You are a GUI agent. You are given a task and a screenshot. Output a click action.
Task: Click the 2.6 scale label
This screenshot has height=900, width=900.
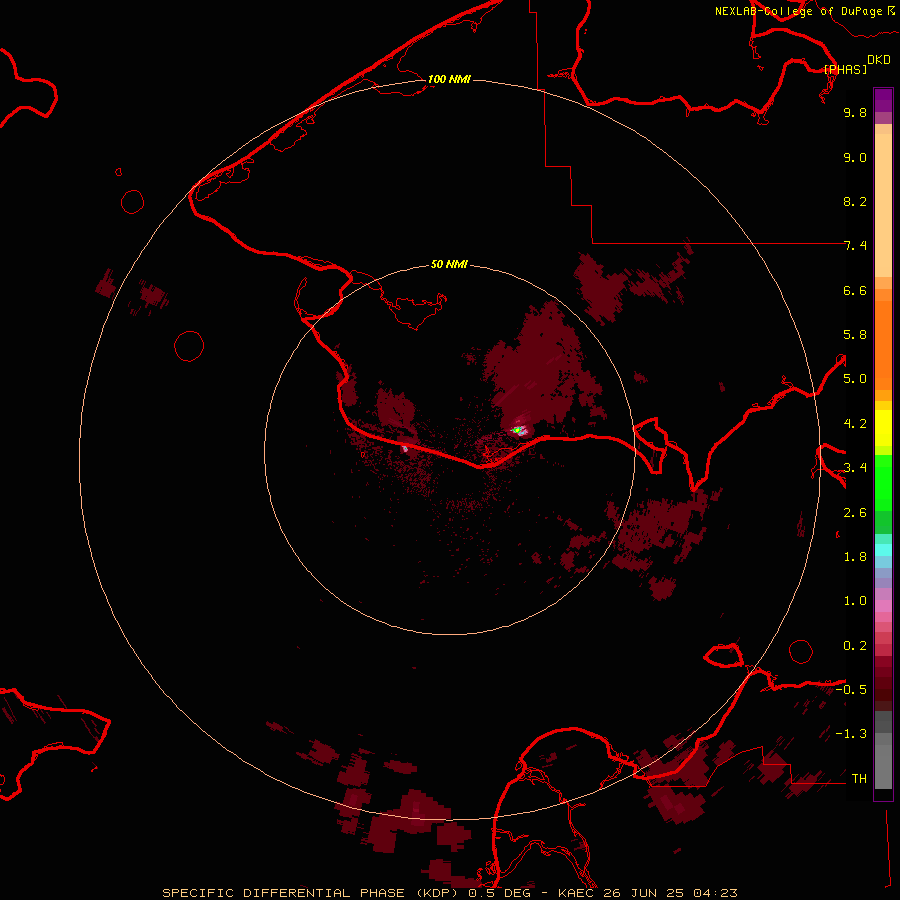[855, 513]
